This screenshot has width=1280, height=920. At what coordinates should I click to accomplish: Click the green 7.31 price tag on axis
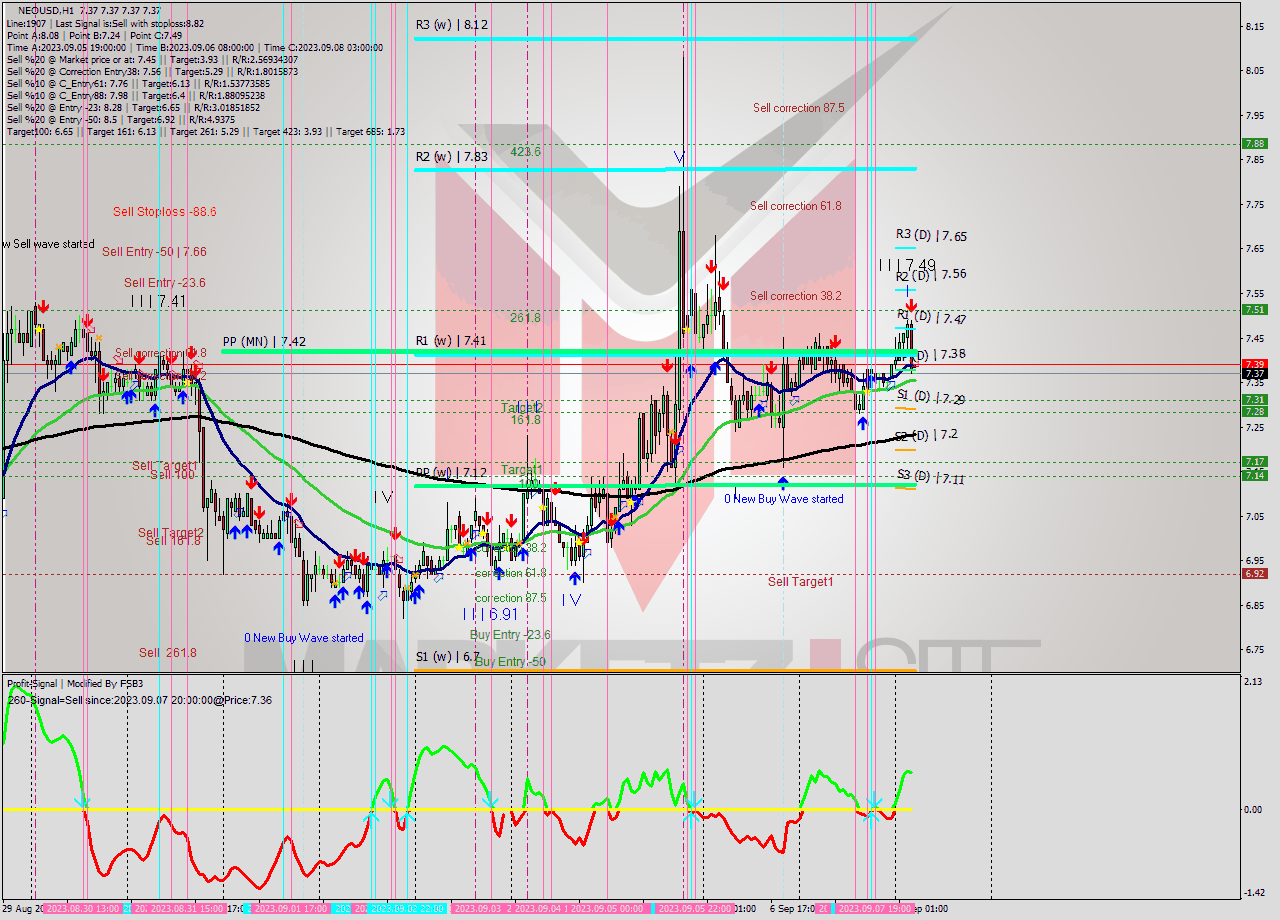pyautogui.click(x=1254, y=399)
